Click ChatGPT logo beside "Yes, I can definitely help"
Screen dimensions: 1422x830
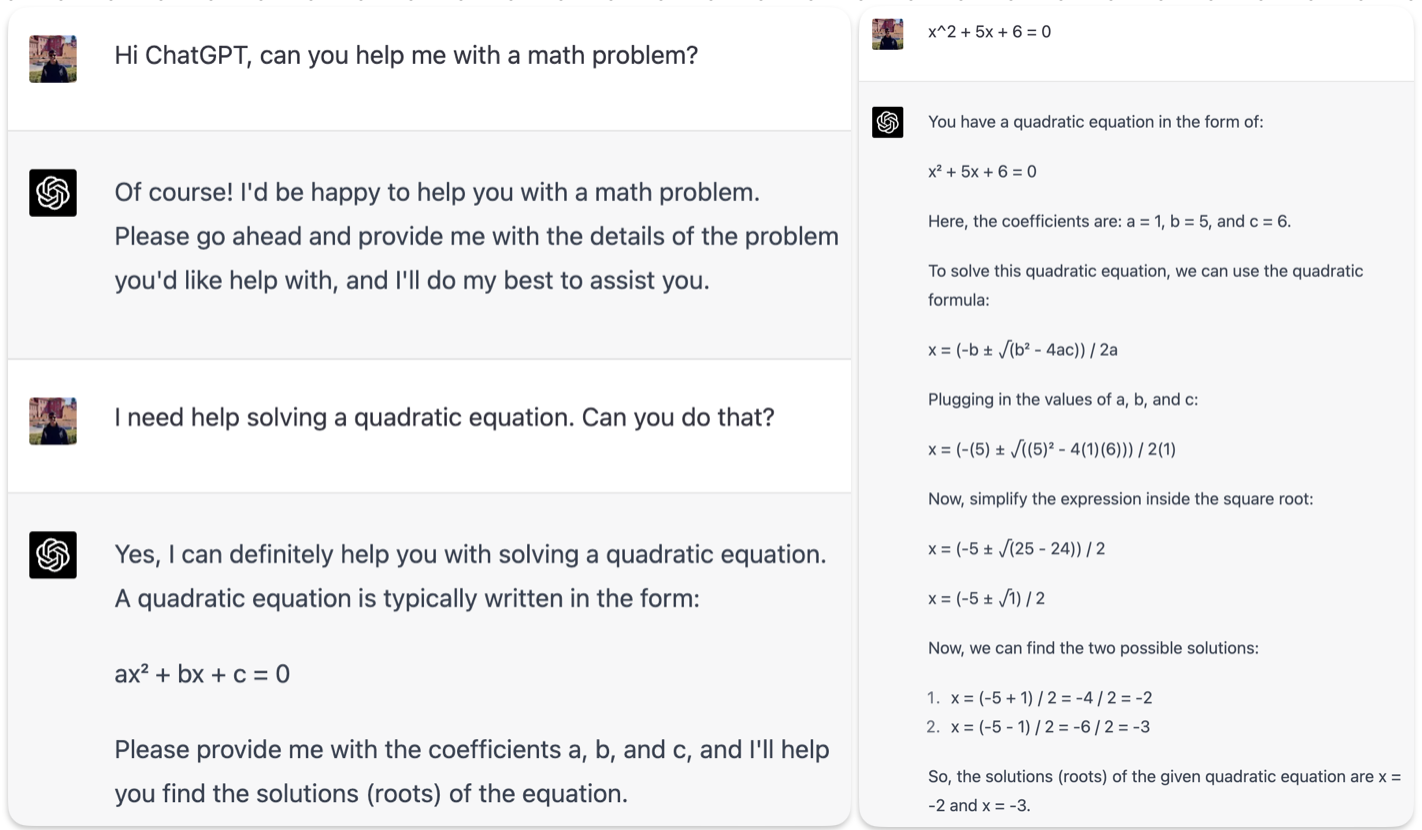[x=53, y=555]
